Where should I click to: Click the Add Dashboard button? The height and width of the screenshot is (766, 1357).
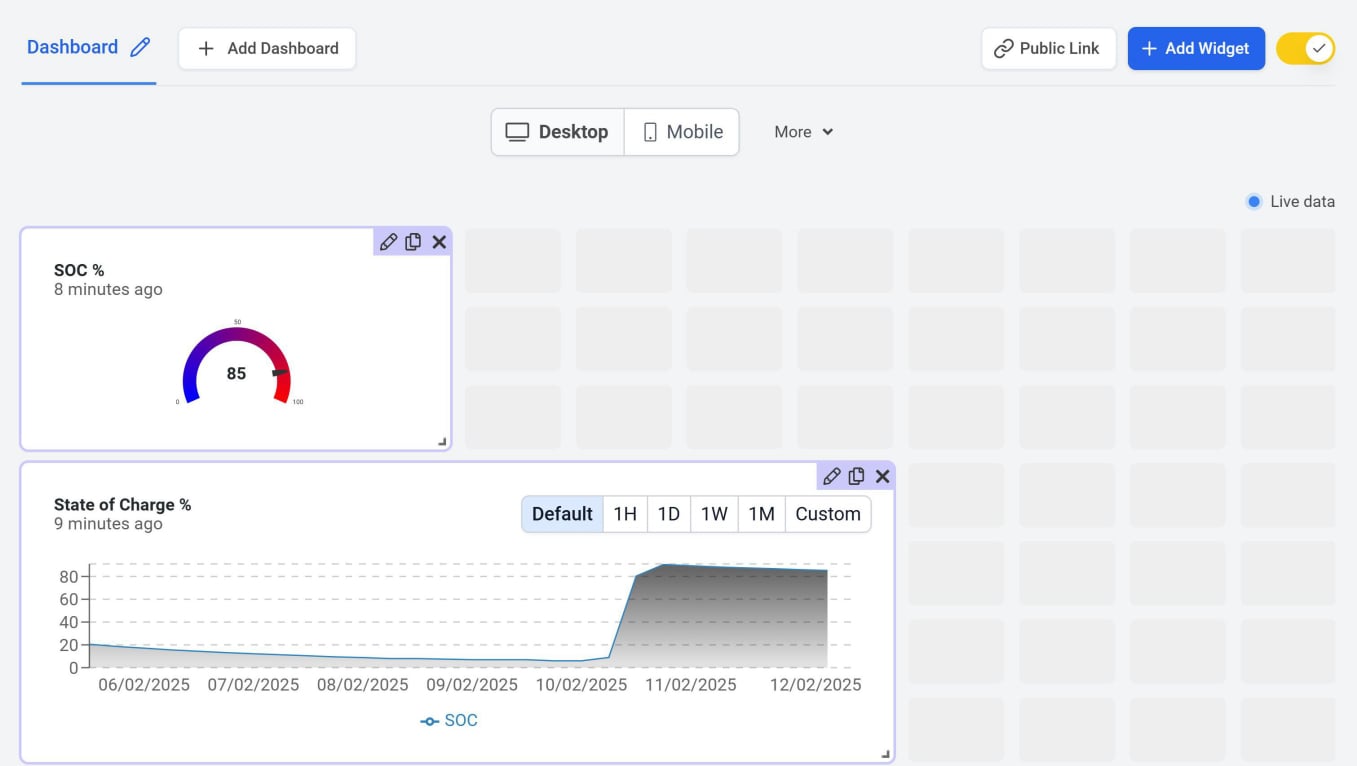[267, 48]
